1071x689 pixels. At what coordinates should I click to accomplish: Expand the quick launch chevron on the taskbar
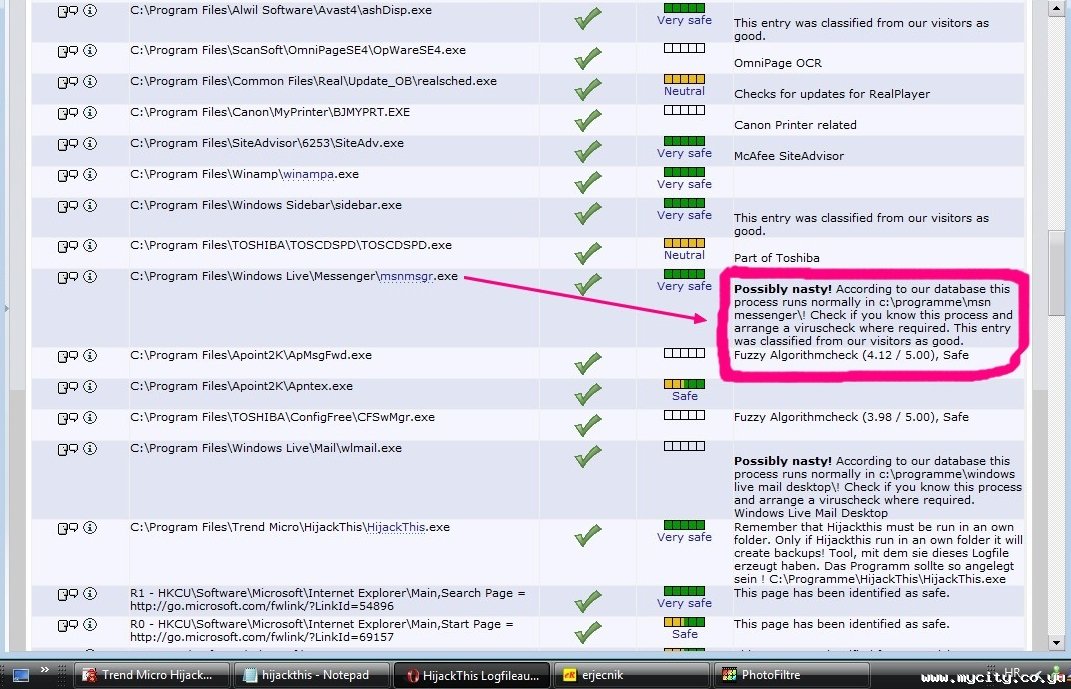pyautogui.click(x=45, y=670)
